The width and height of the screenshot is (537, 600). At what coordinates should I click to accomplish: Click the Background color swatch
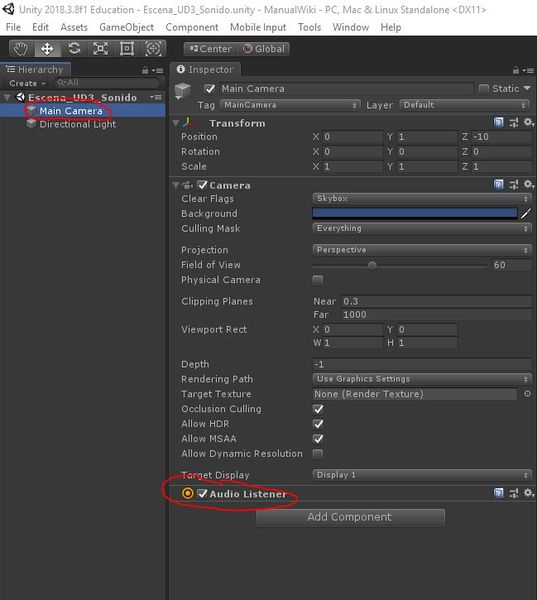point(415,214)
